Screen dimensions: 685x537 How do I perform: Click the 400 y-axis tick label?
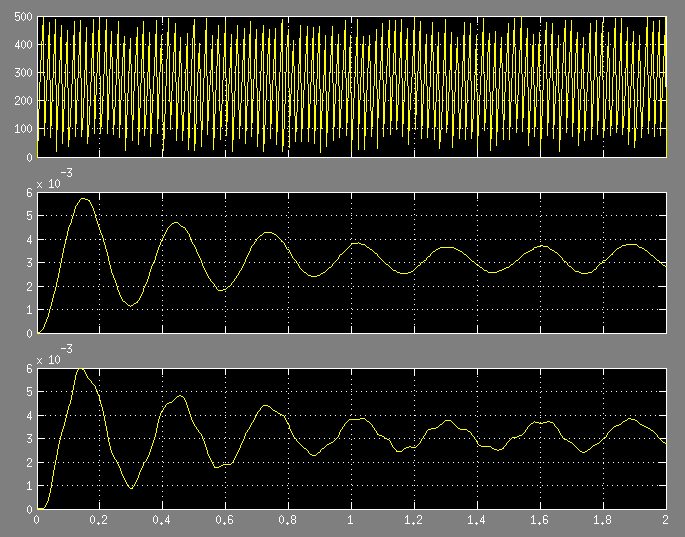23,45
